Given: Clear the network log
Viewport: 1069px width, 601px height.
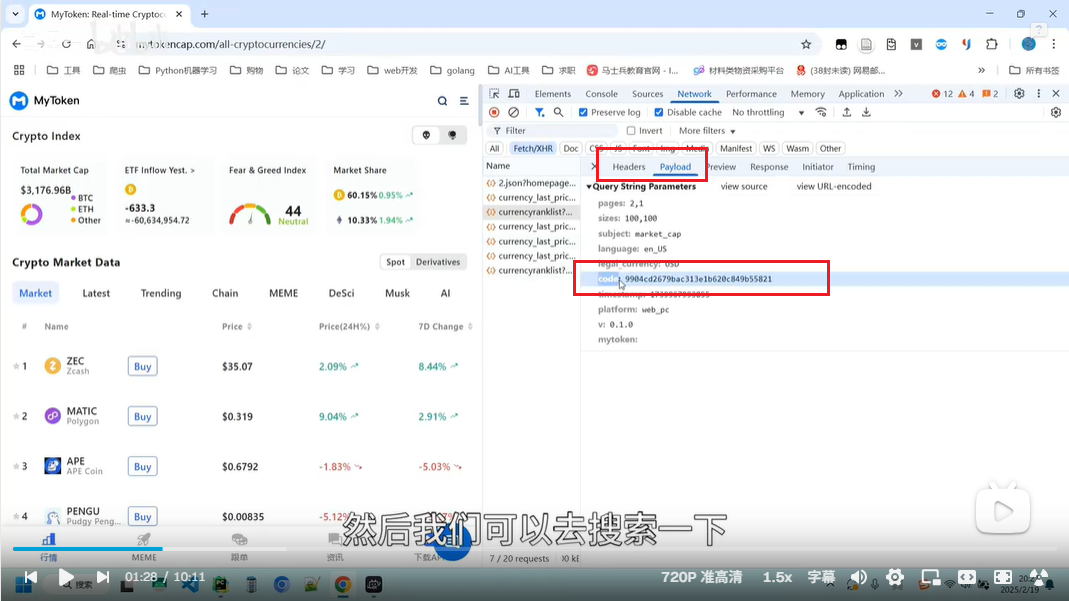Looking at the screenshot, I should [x=513, y=113].
